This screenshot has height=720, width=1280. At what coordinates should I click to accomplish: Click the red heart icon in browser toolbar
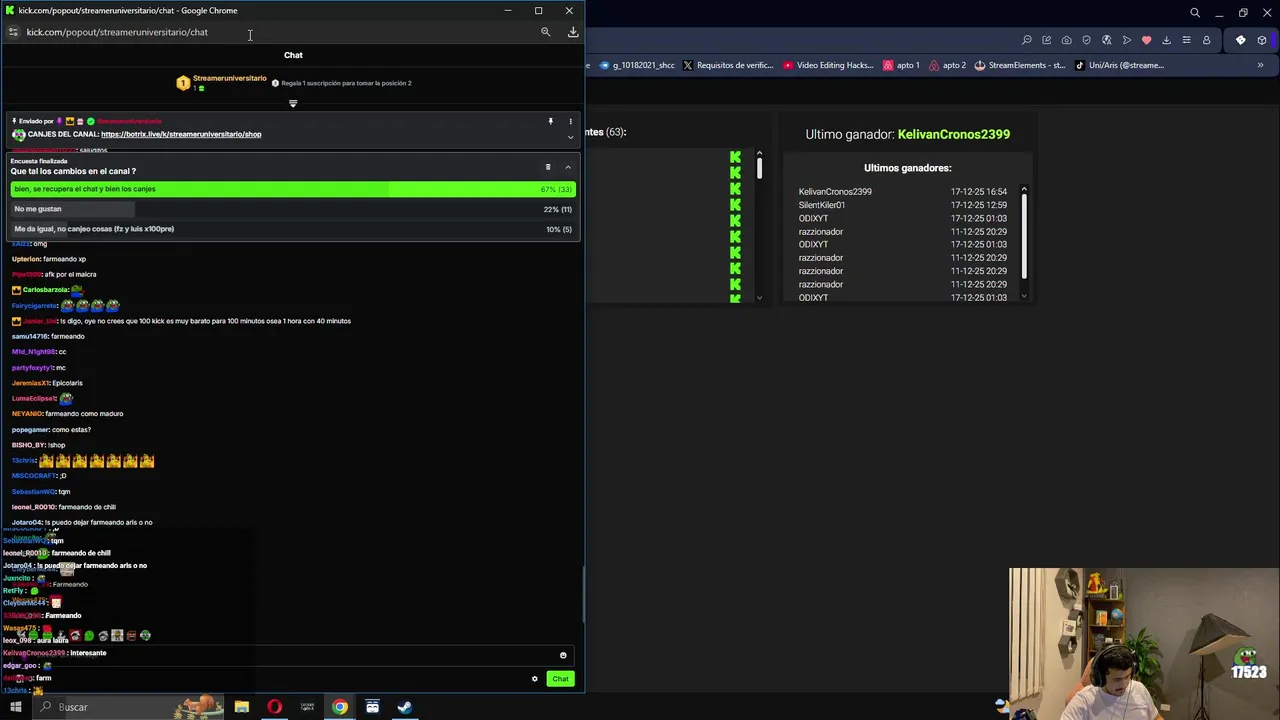point(1146,40)
